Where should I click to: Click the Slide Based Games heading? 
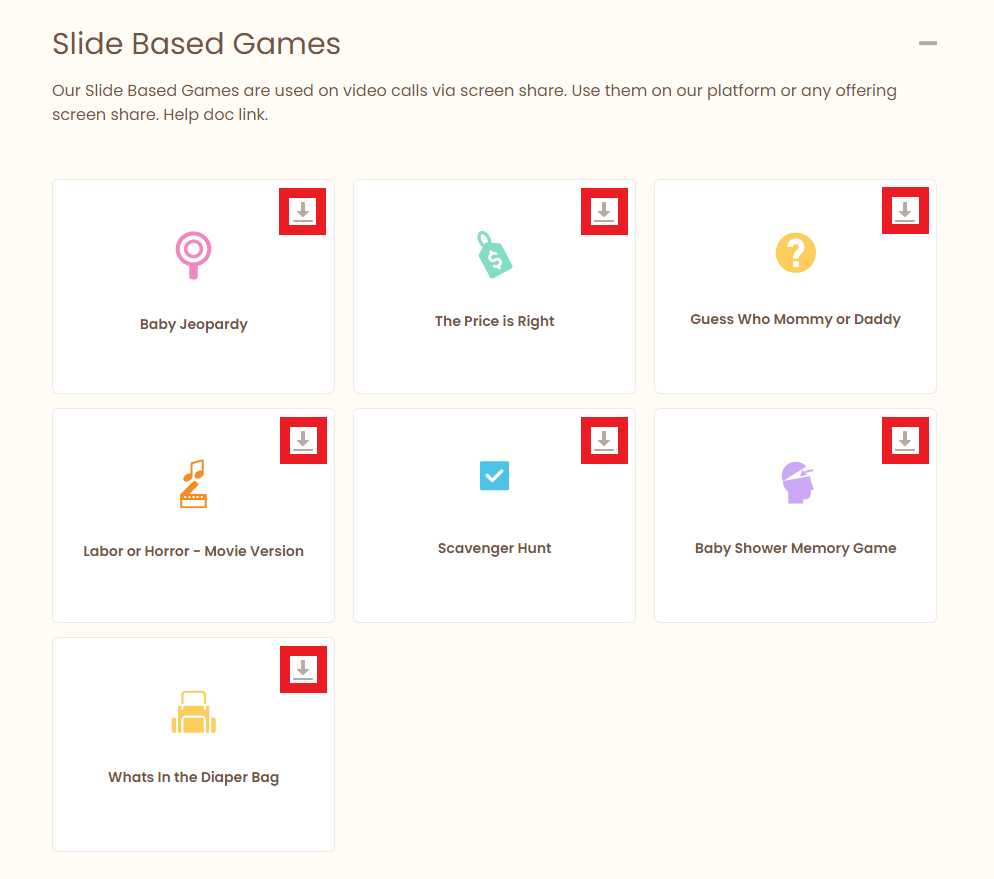tap(196, 44)
